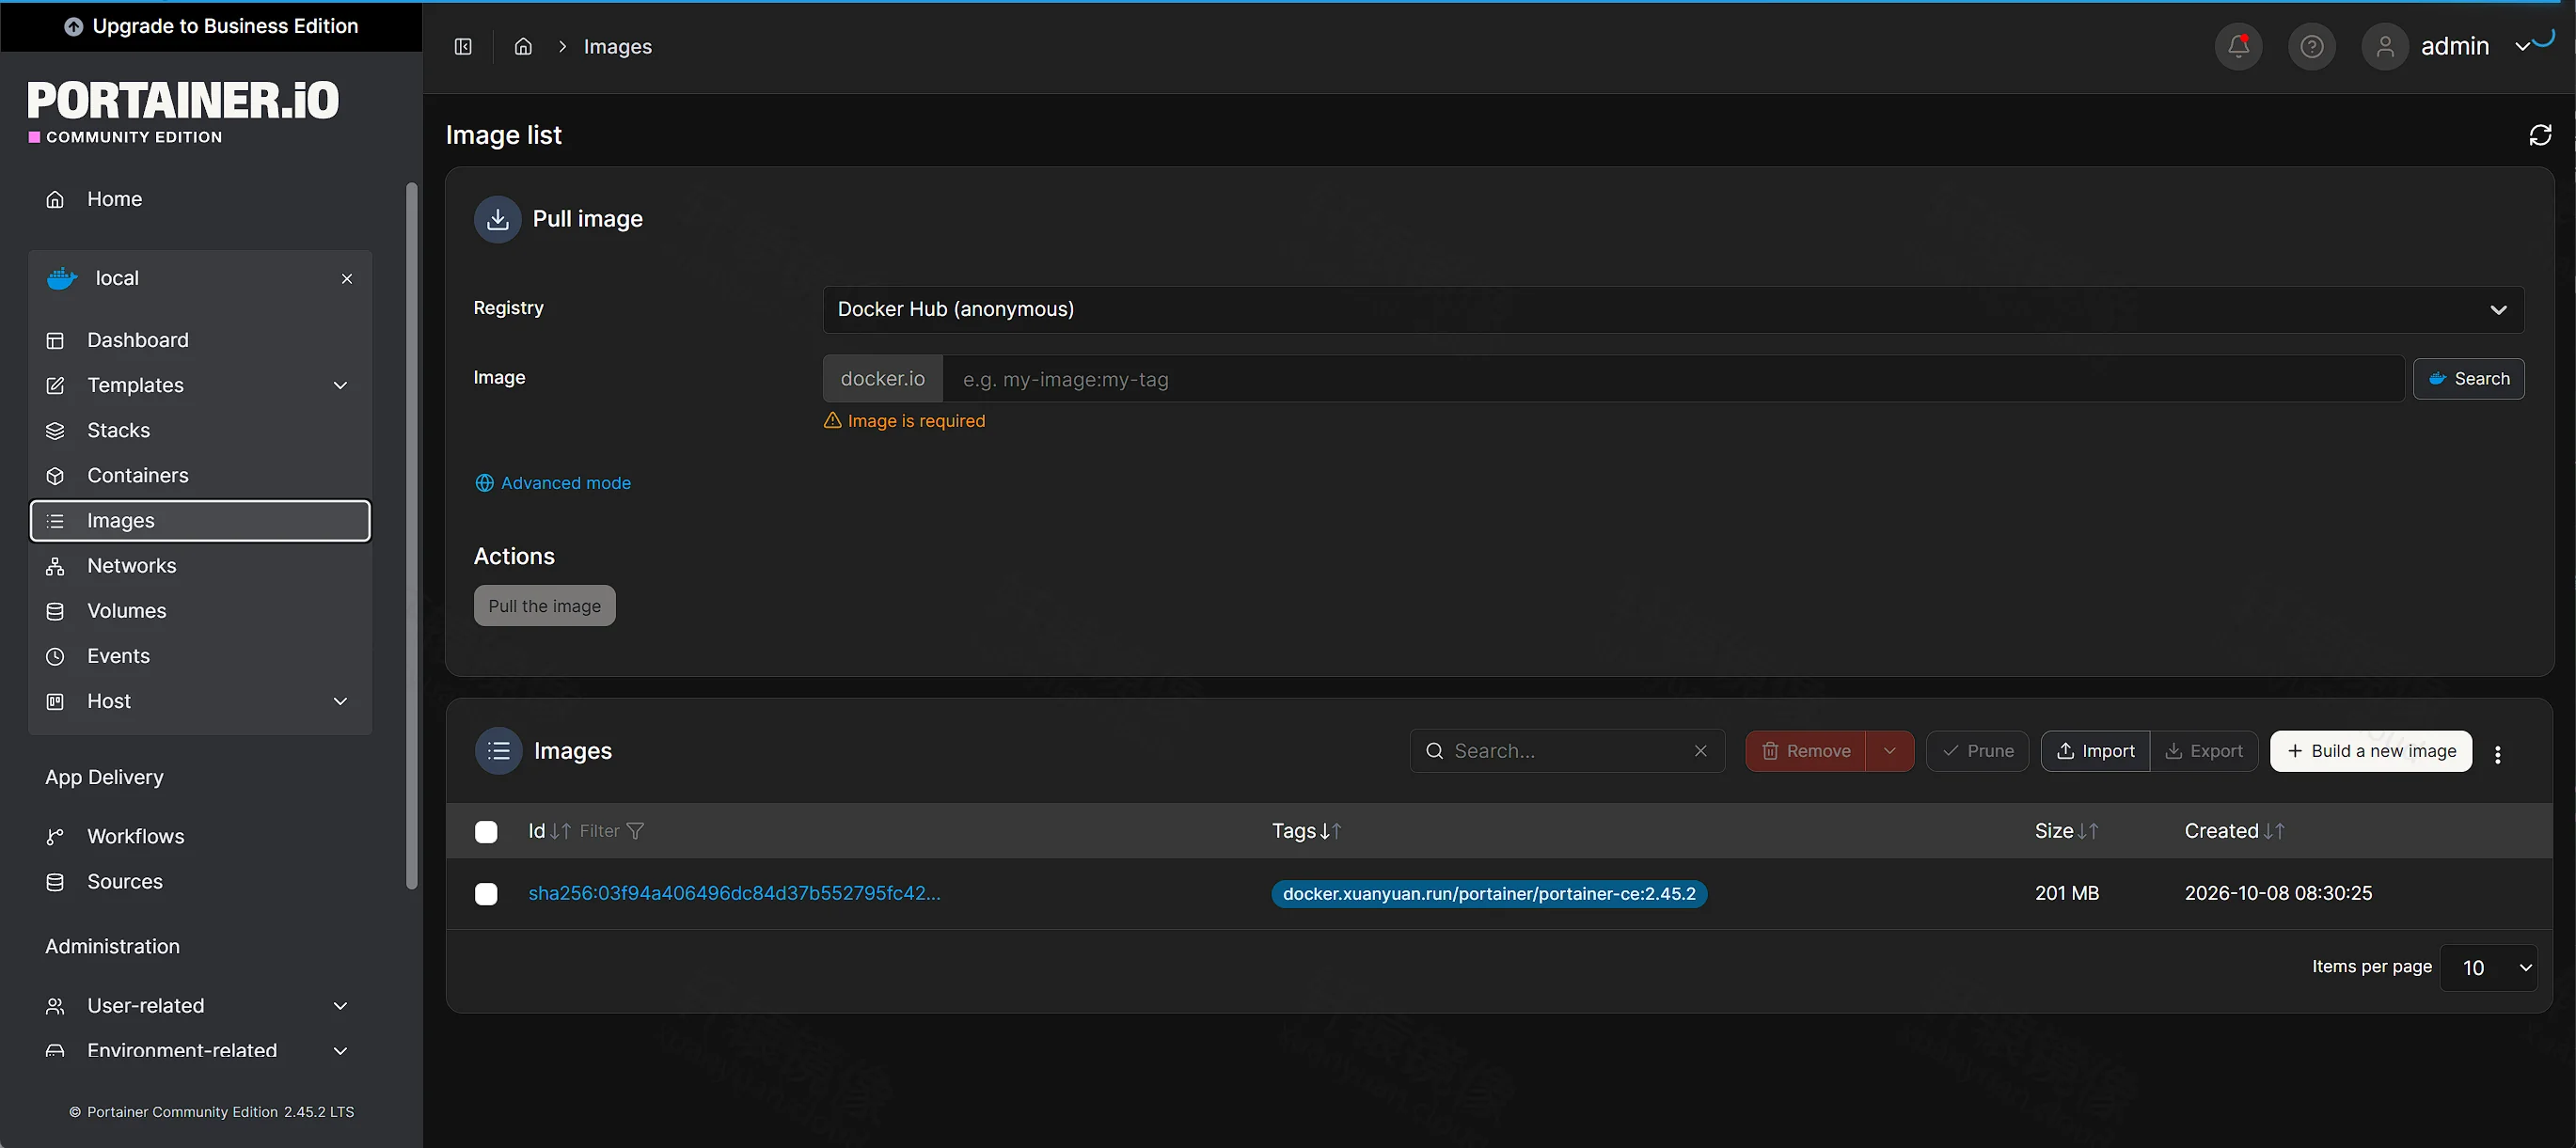
Task: Collapse the sidebar using the panel icon
Action: [463, 47]
